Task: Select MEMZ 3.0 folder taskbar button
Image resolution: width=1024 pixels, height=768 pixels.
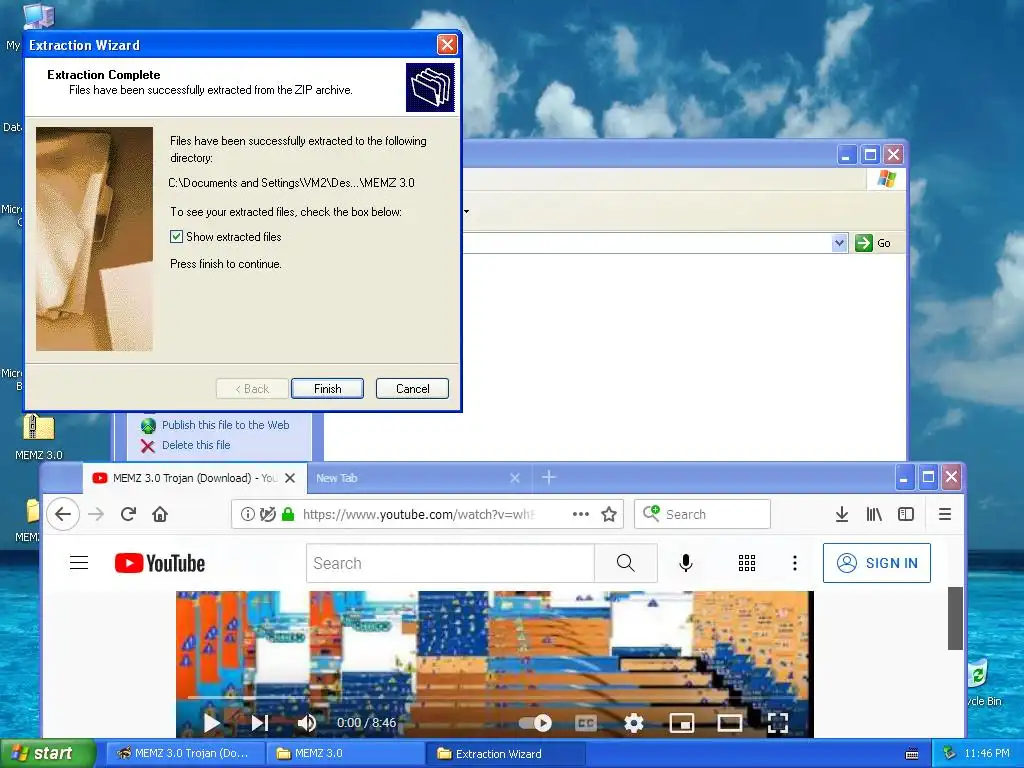Action: pyautogui.click(x=346, y=754)
